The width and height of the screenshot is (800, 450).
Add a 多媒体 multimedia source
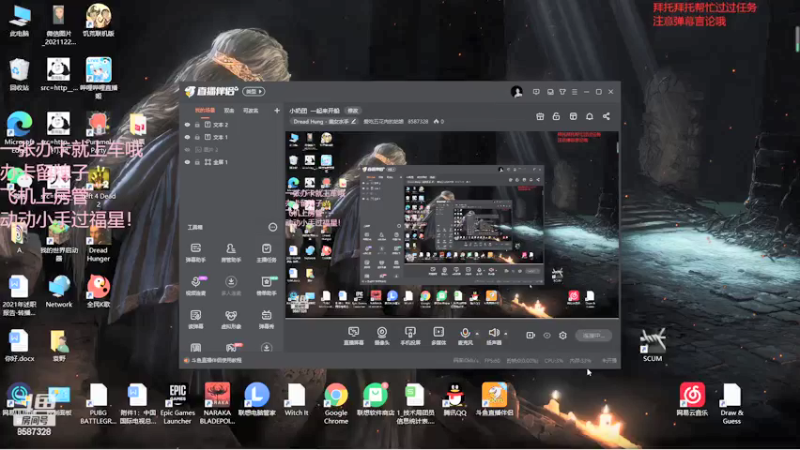coord(439,336)
